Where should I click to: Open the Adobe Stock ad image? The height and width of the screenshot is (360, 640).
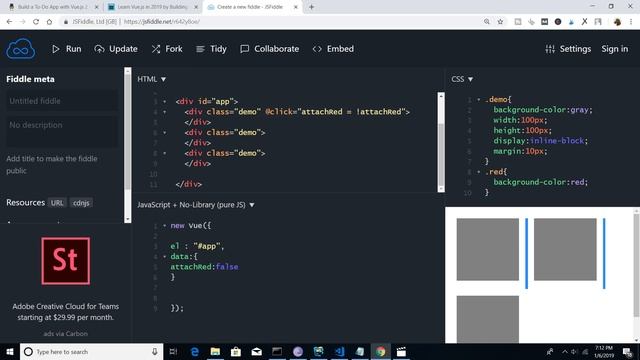[66, 261]
